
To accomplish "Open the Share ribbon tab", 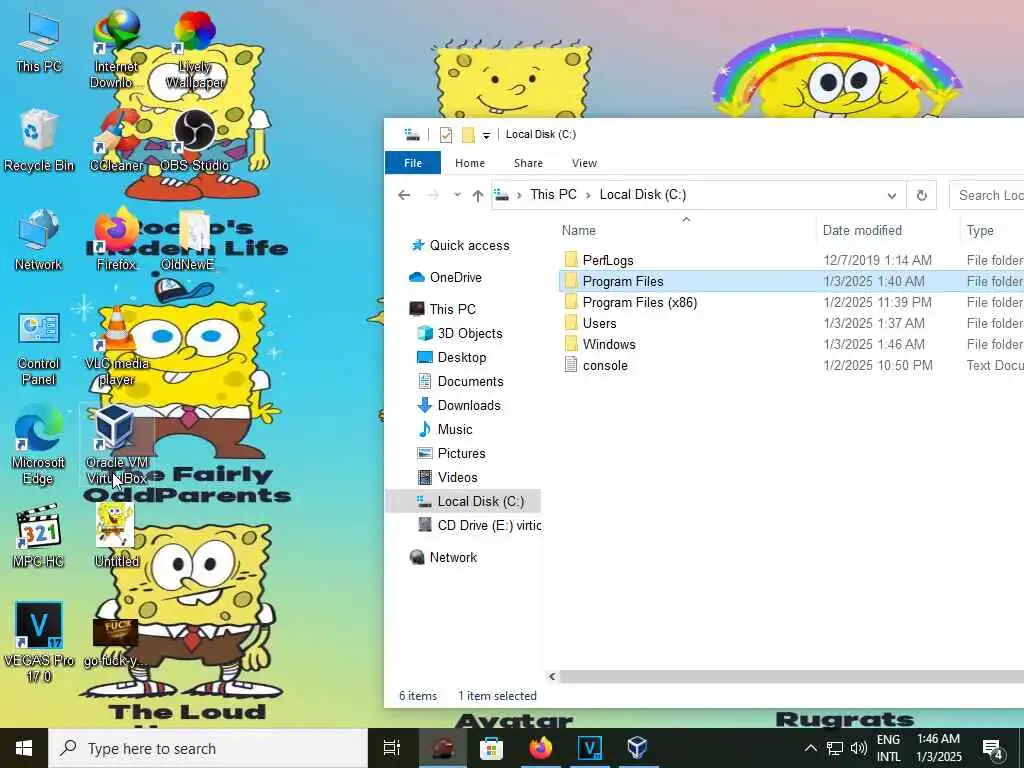I will point(528,163).
